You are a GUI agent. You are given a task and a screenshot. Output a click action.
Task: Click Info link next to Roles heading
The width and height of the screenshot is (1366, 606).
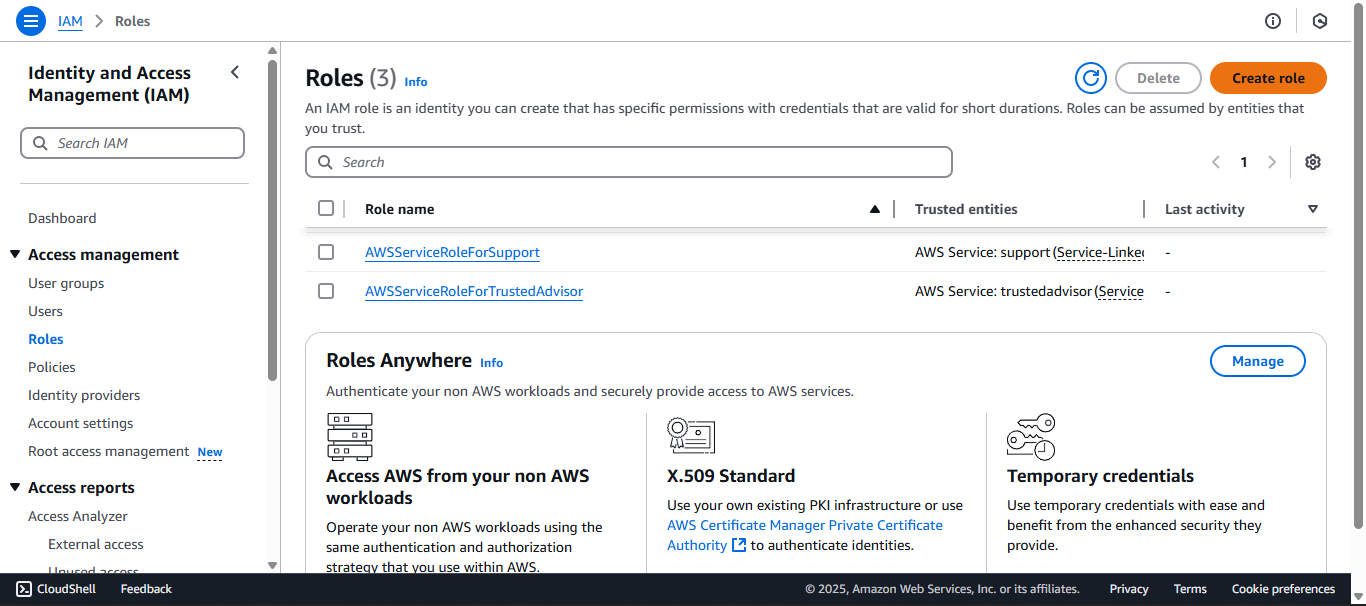tap(416, 82)
